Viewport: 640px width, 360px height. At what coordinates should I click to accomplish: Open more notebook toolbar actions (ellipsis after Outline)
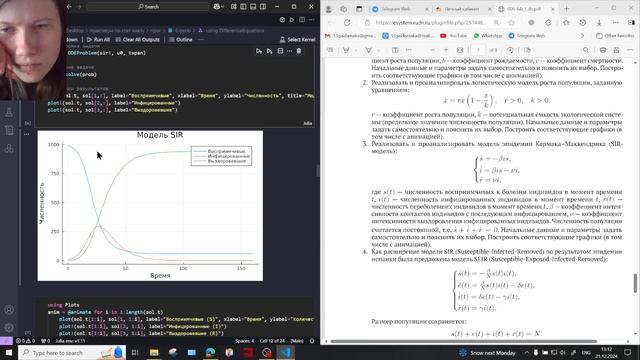pos(200,40)
